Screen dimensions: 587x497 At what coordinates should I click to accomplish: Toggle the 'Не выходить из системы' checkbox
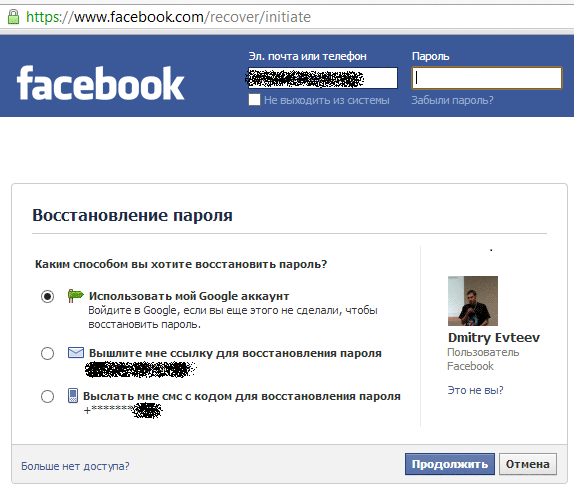[x=254, y=100]
